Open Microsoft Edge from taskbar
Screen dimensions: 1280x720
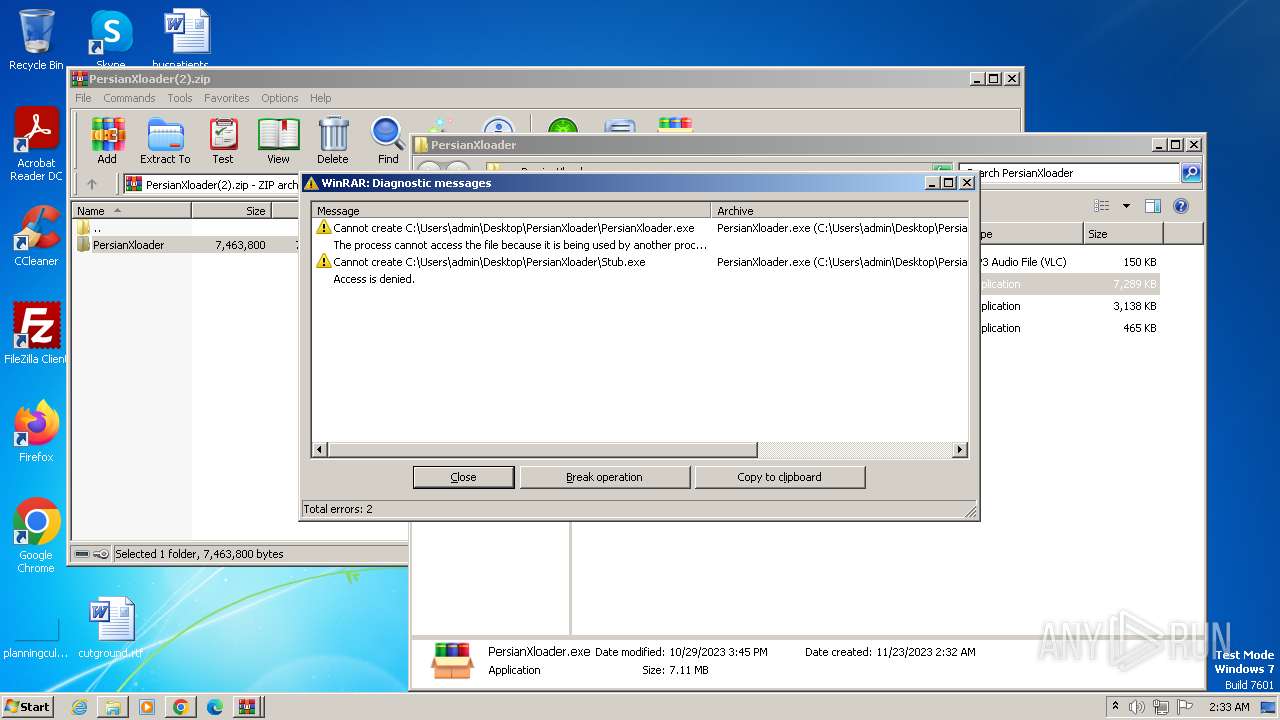point(215,707)
